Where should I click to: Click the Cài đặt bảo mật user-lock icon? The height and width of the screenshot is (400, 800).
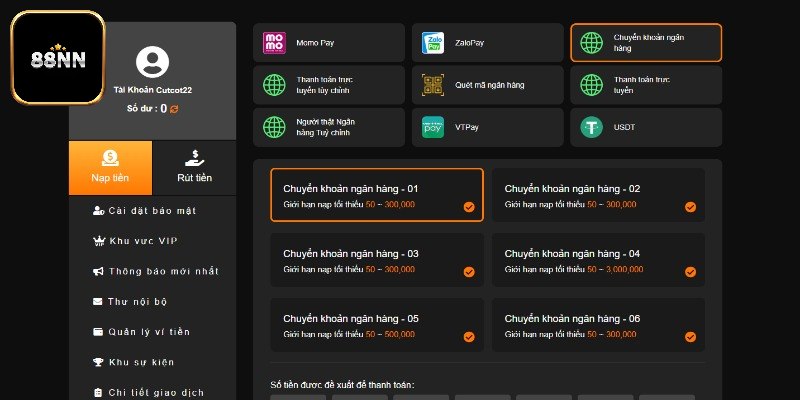pos(99,211)
